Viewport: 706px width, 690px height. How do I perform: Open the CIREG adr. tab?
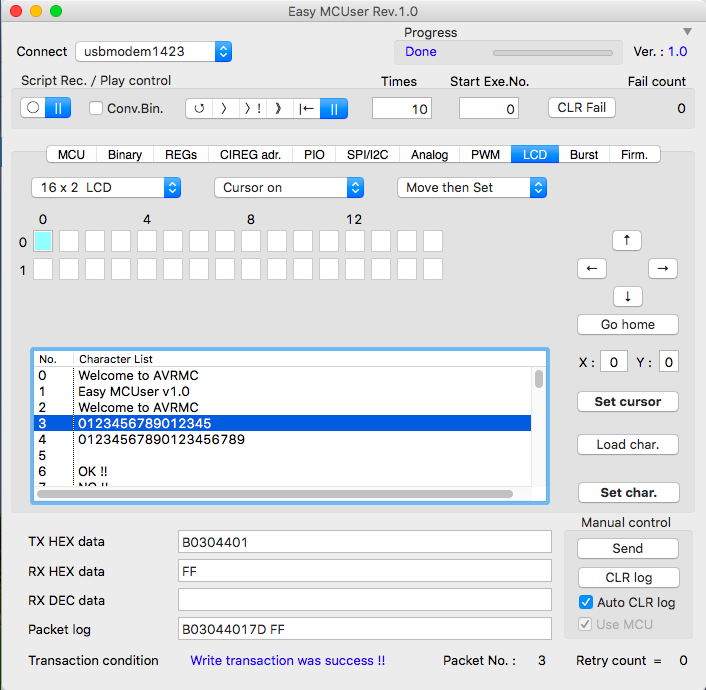[250, 154]
